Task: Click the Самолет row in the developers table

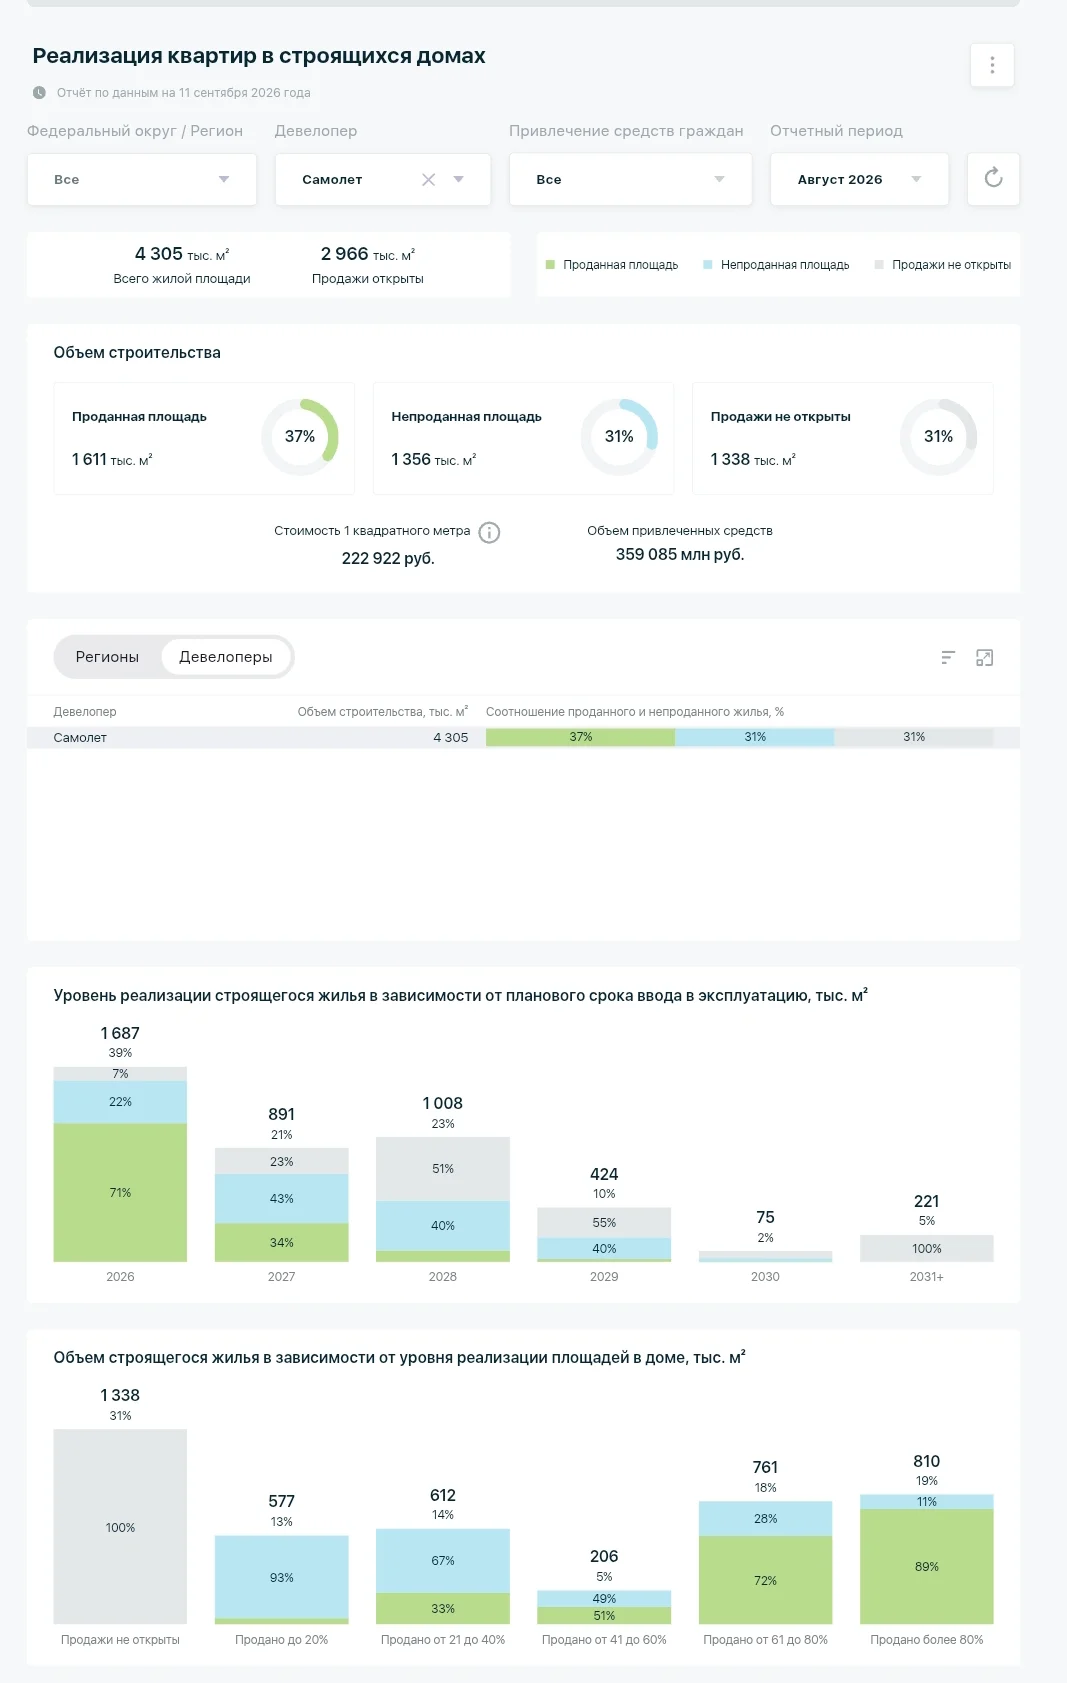Action: (523, 737)
